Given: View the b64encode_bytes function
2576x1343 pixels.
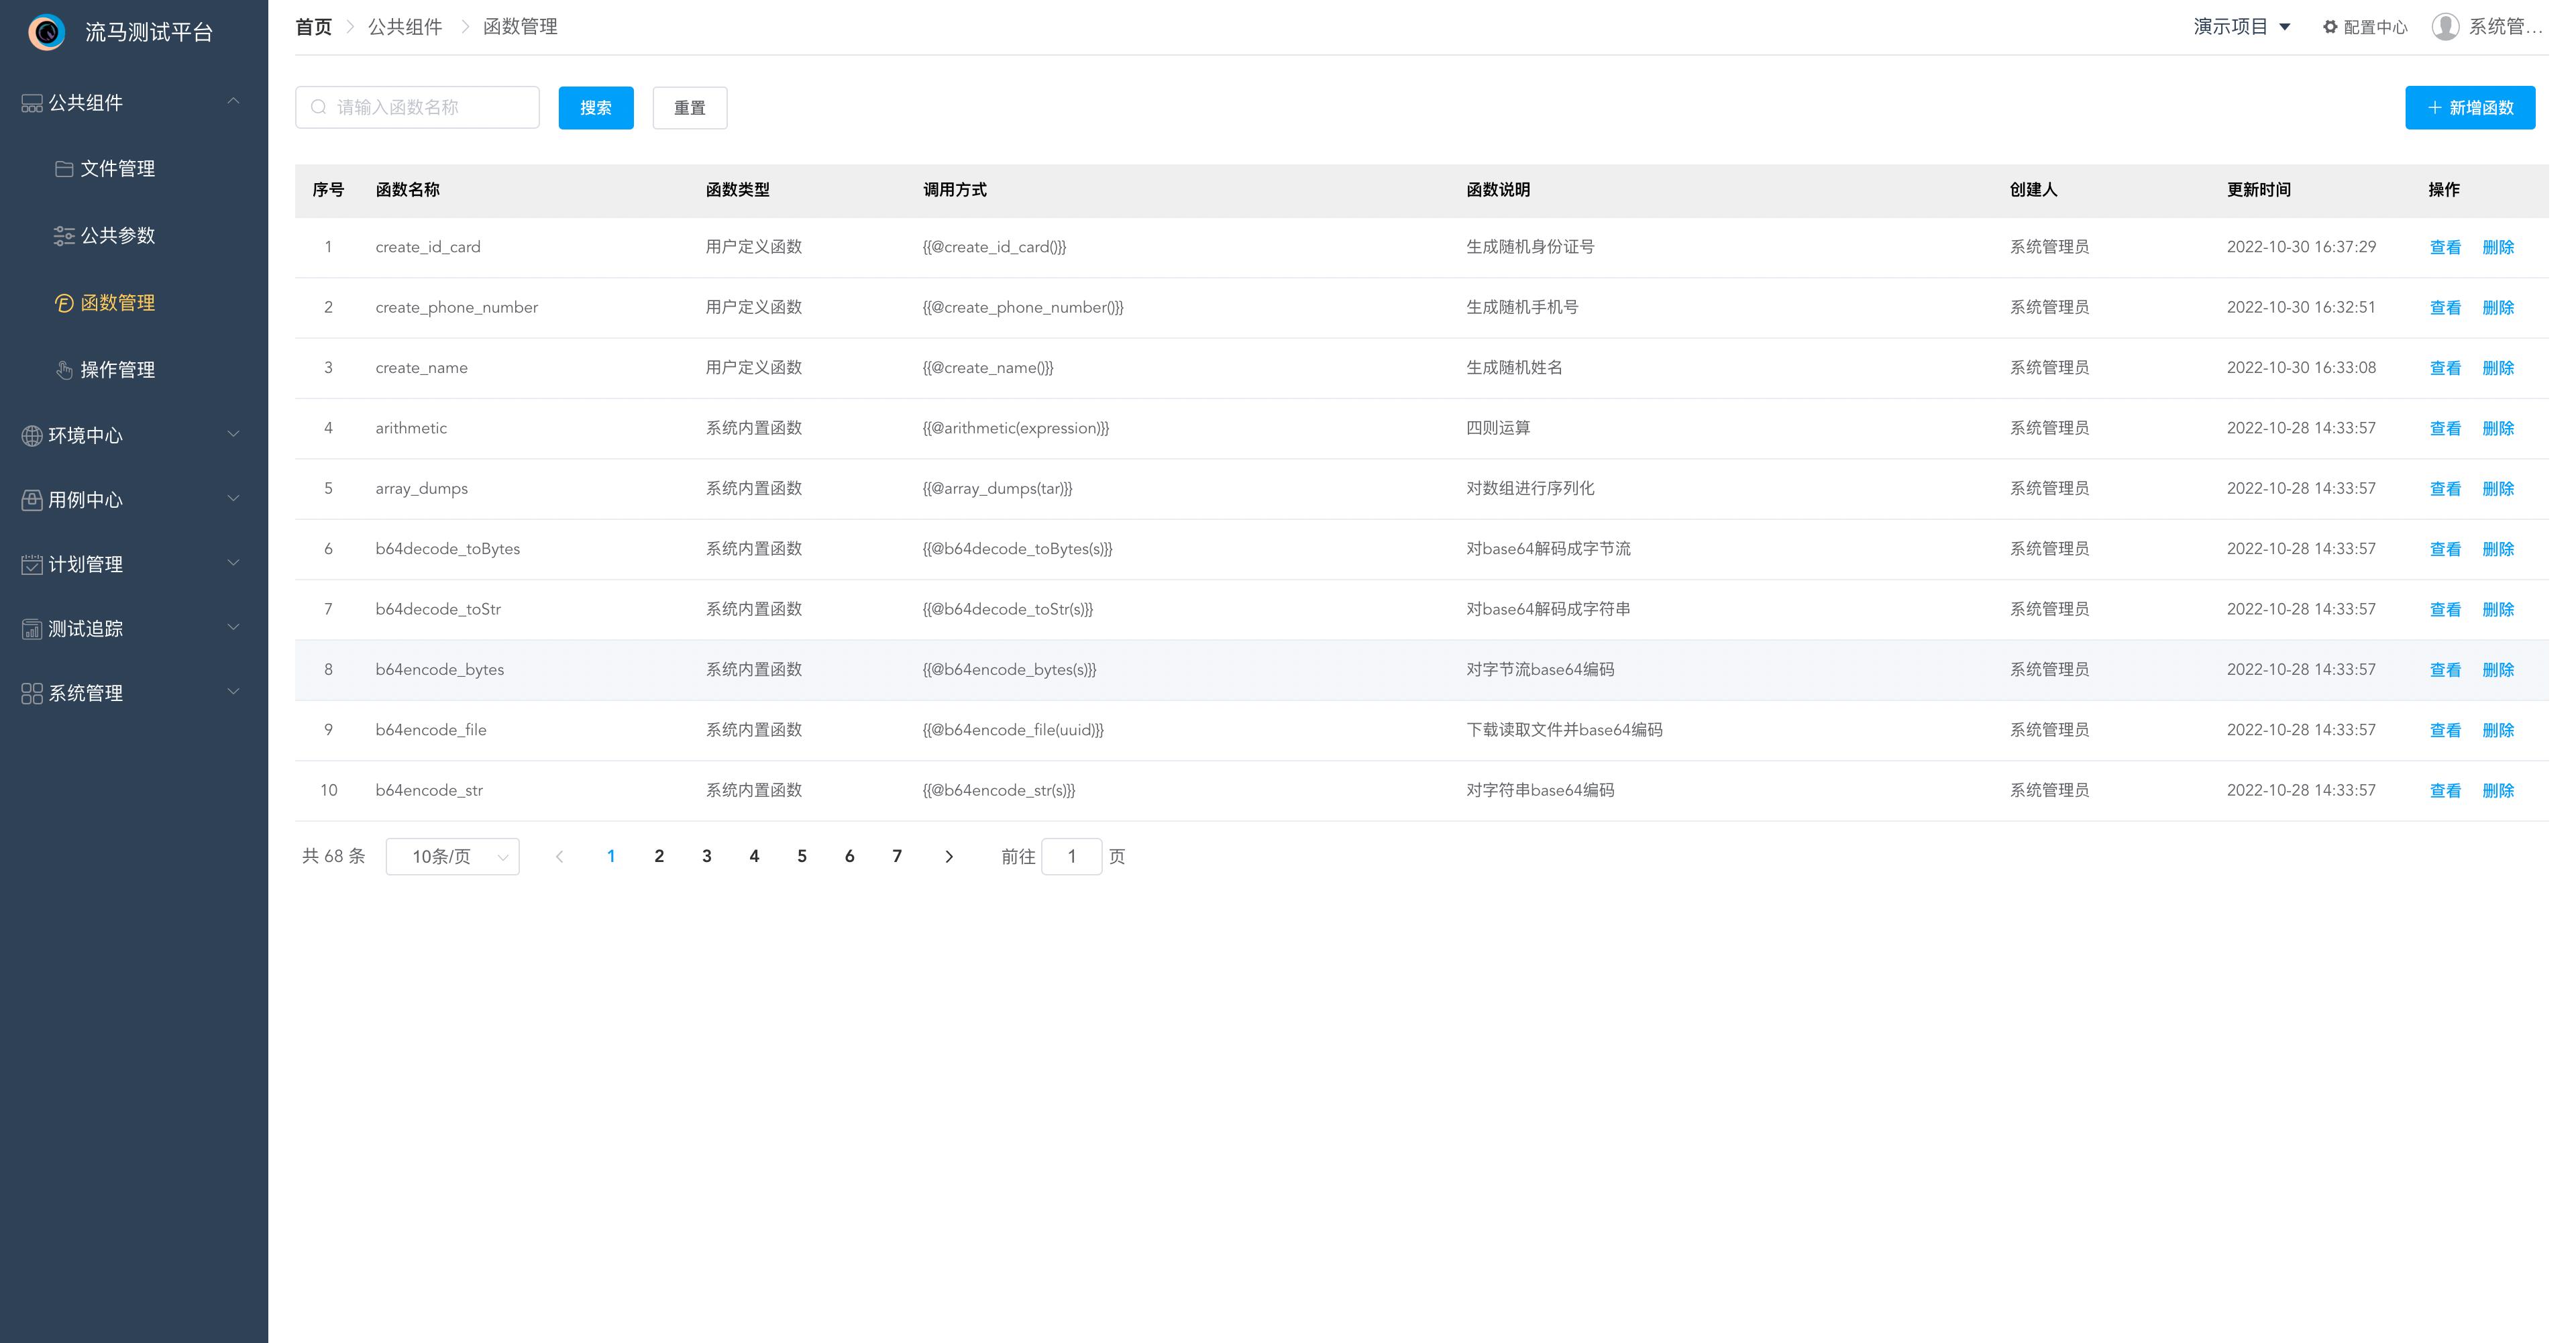Looking at the screenshot, I should coord(2445,670).
